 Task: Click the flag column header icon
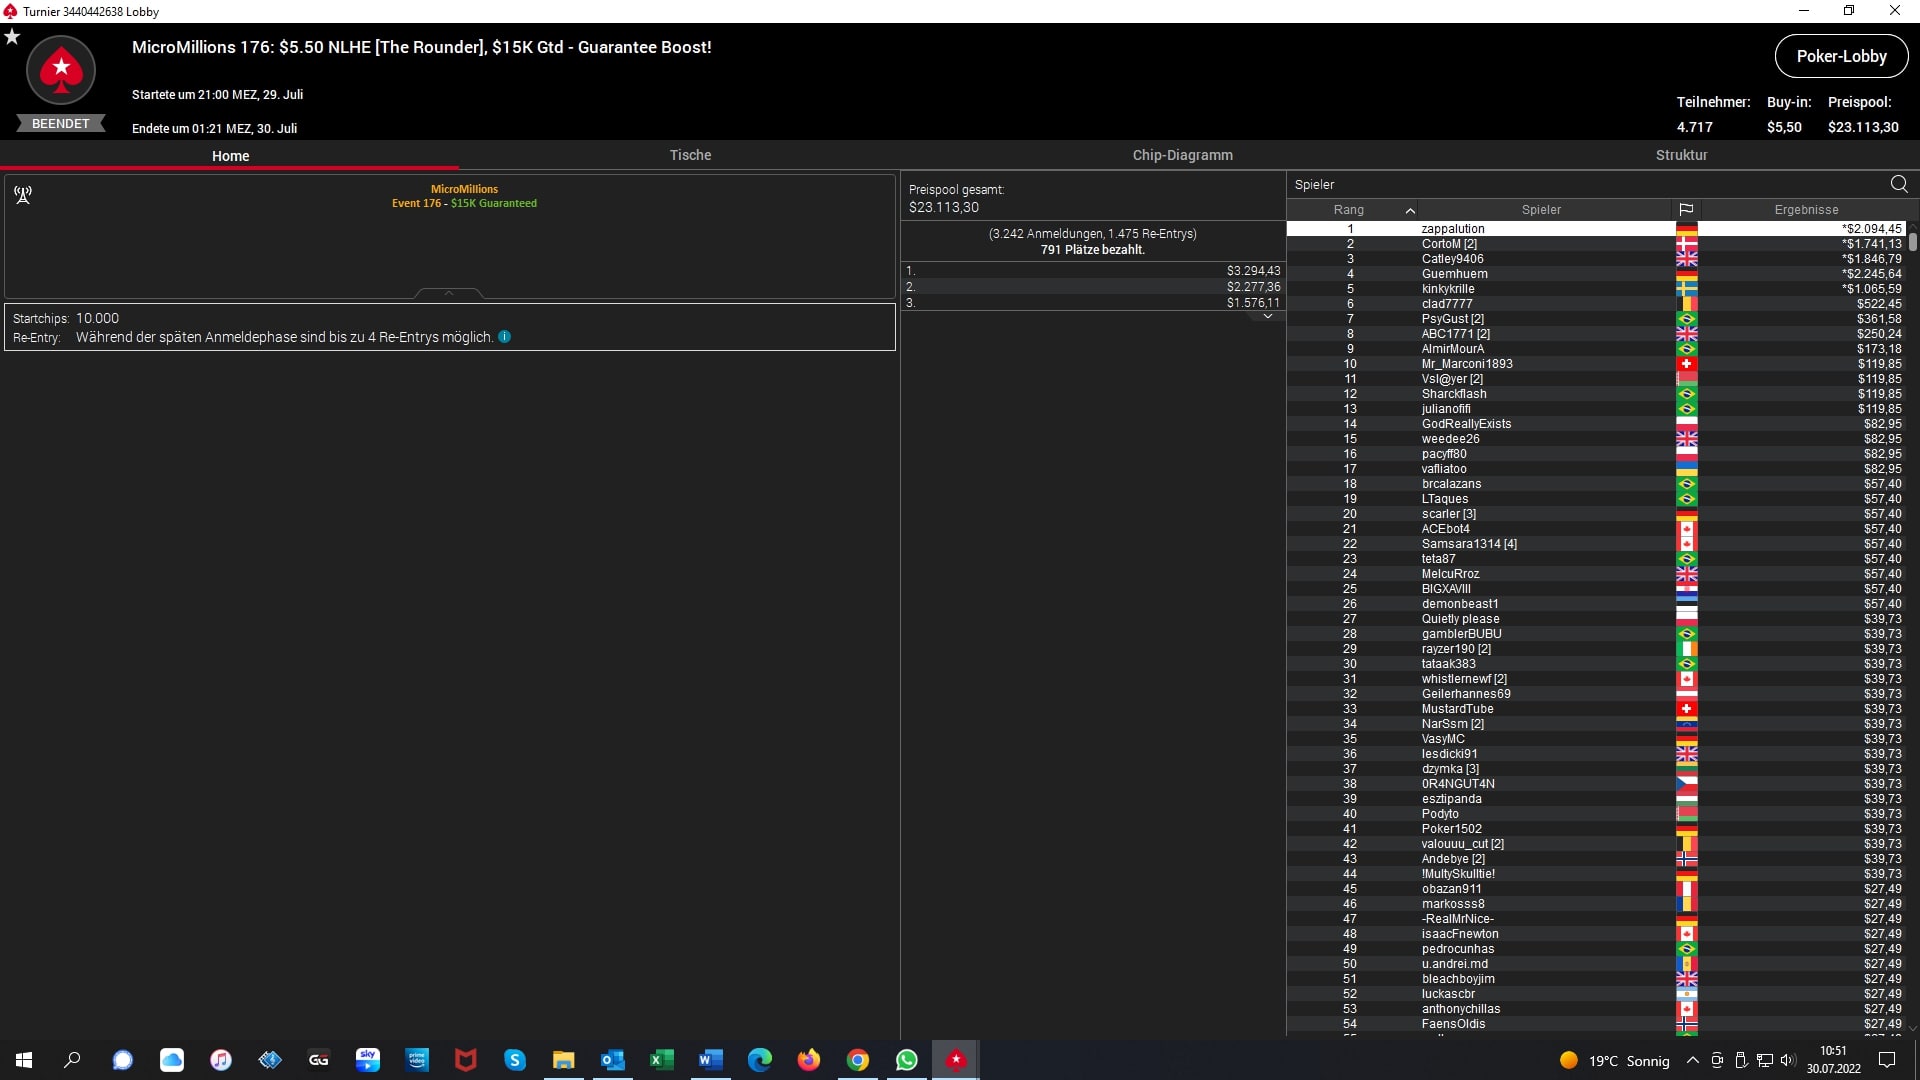click(1686, 210)
